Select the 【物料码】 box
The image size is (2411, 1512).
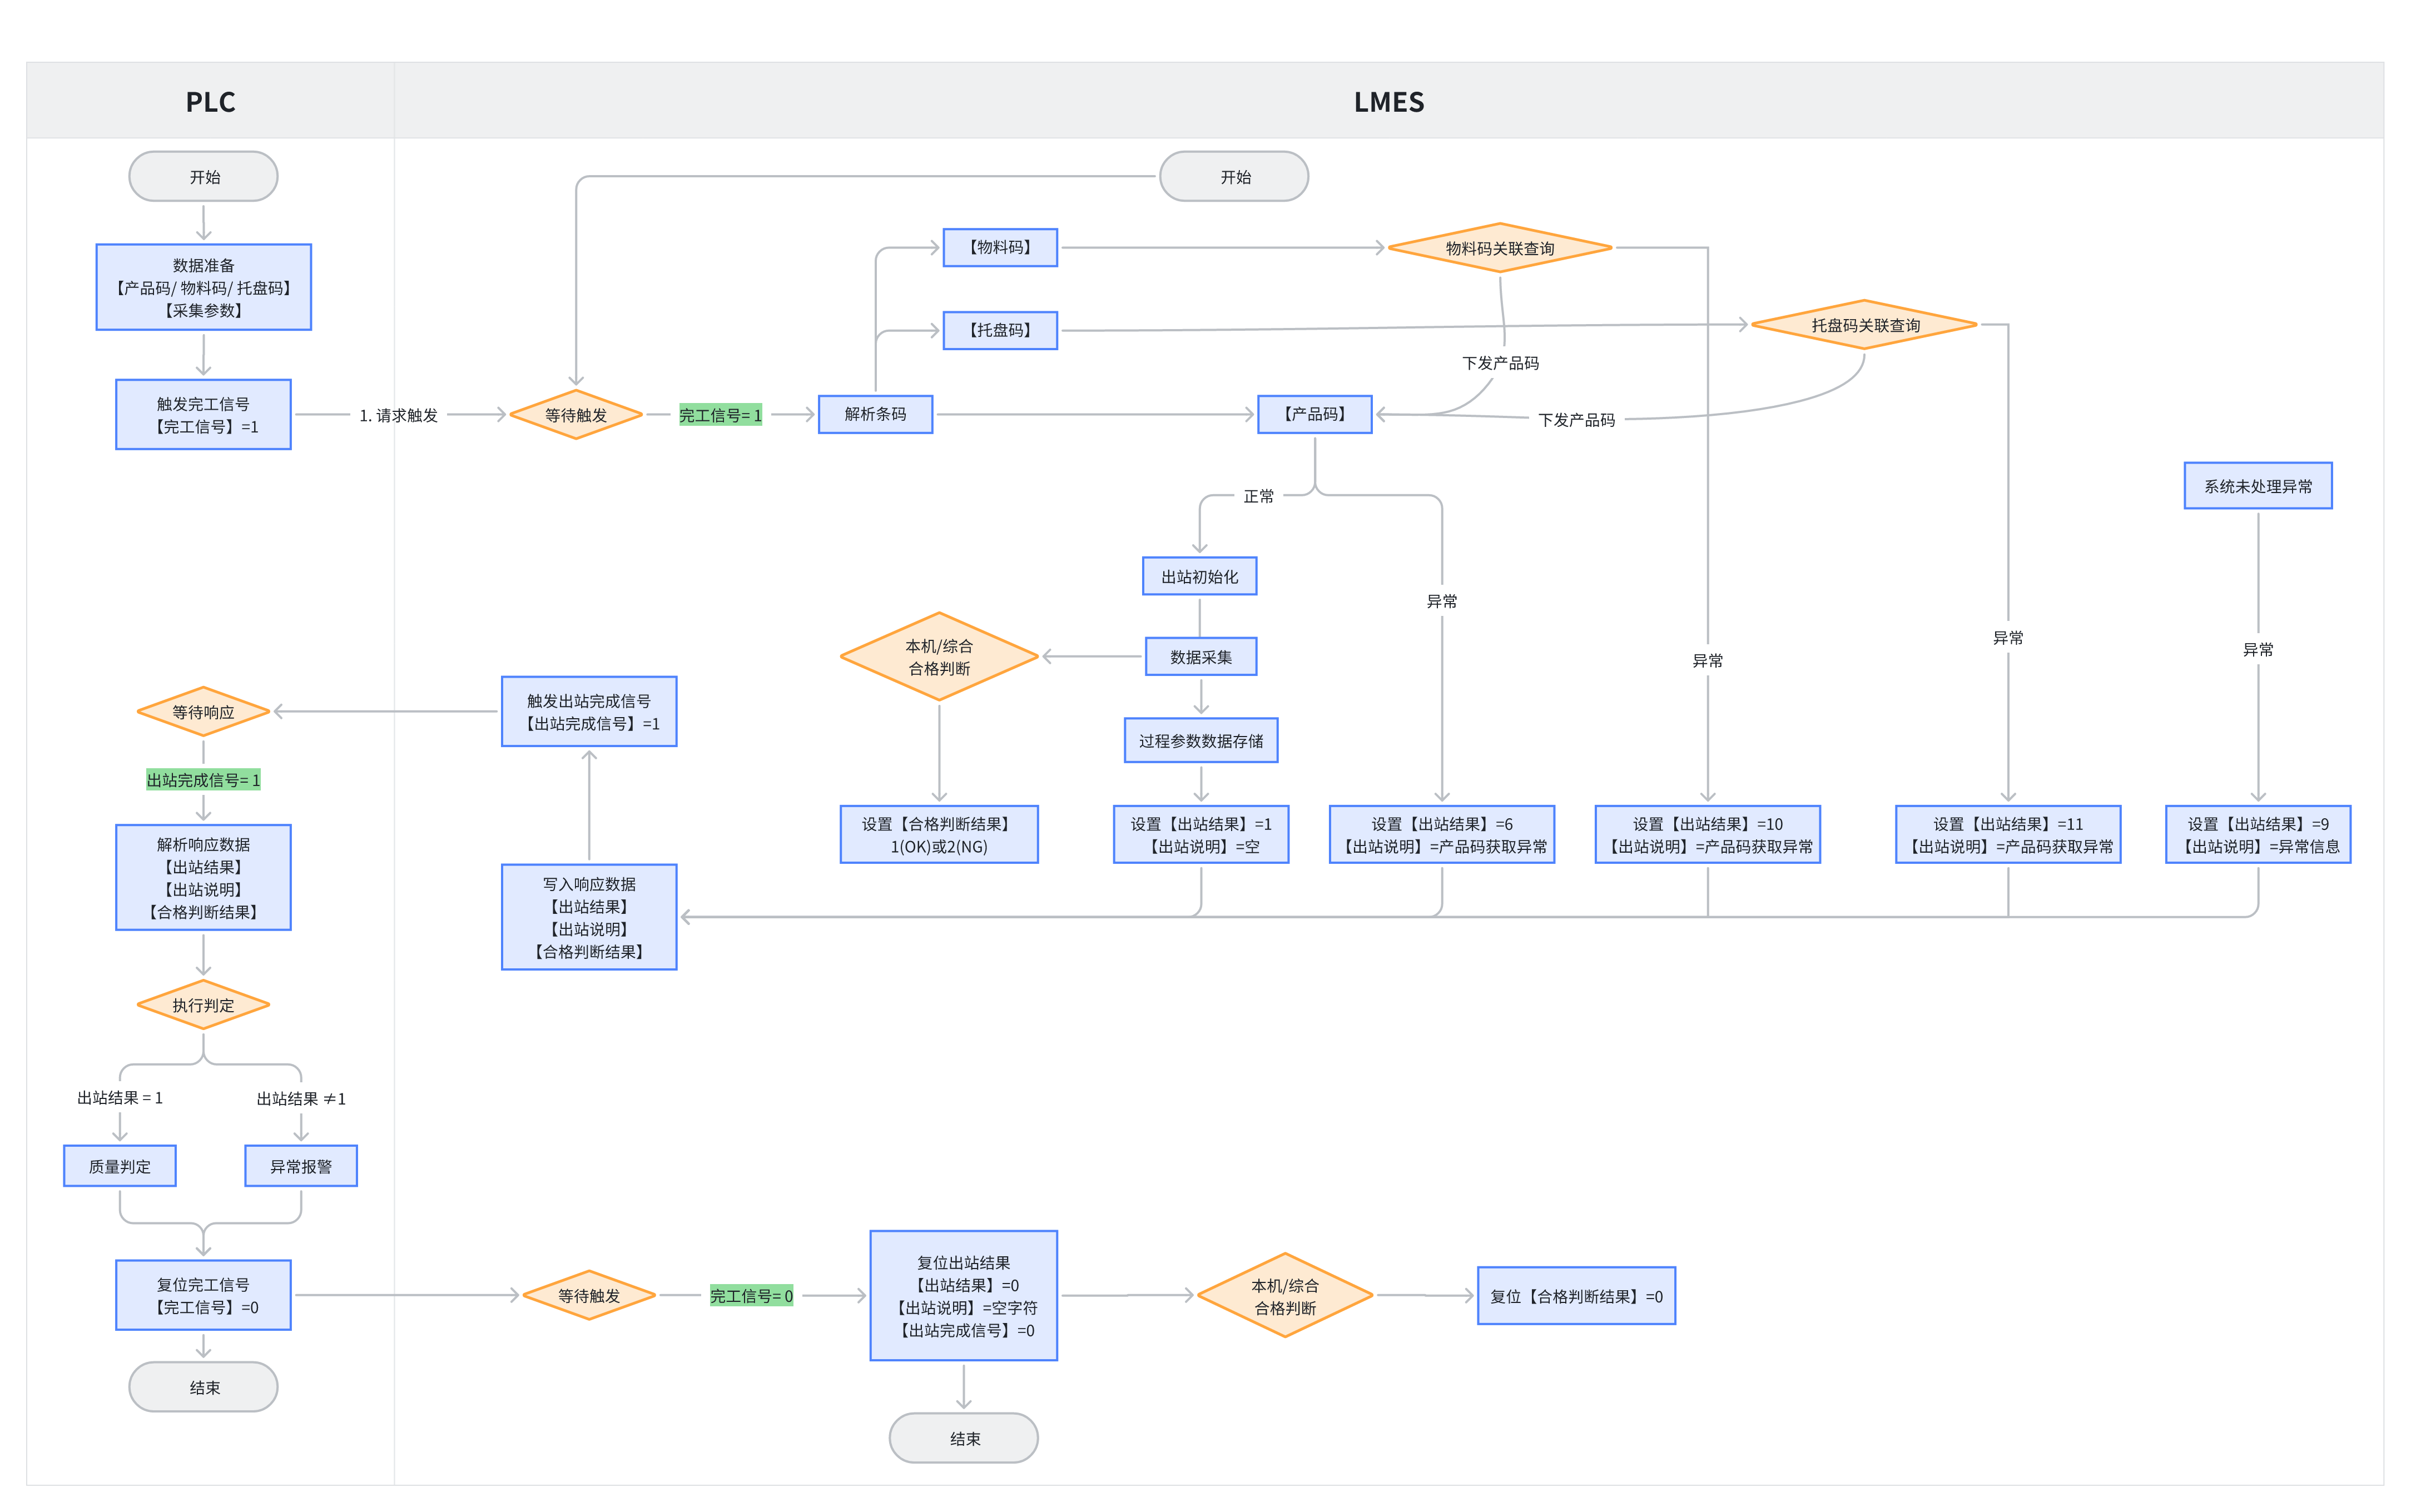pyautogui.click(x=999, y=247)
